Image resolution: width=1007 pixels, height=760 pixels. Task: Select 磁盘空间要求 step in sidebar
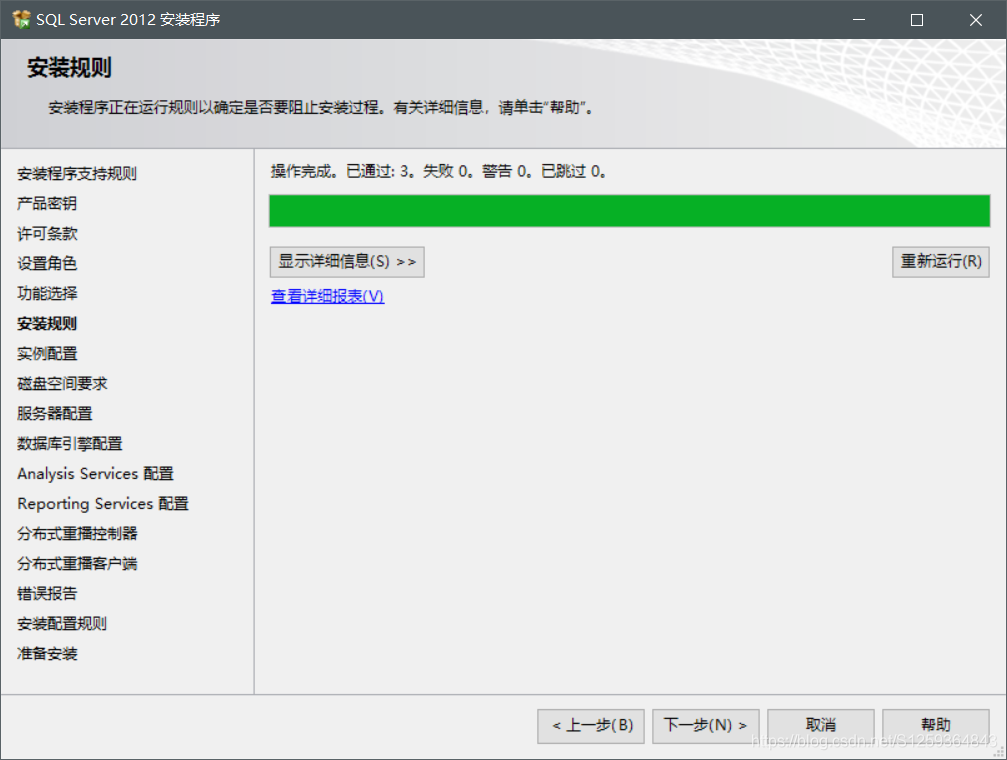click(62, 384)
